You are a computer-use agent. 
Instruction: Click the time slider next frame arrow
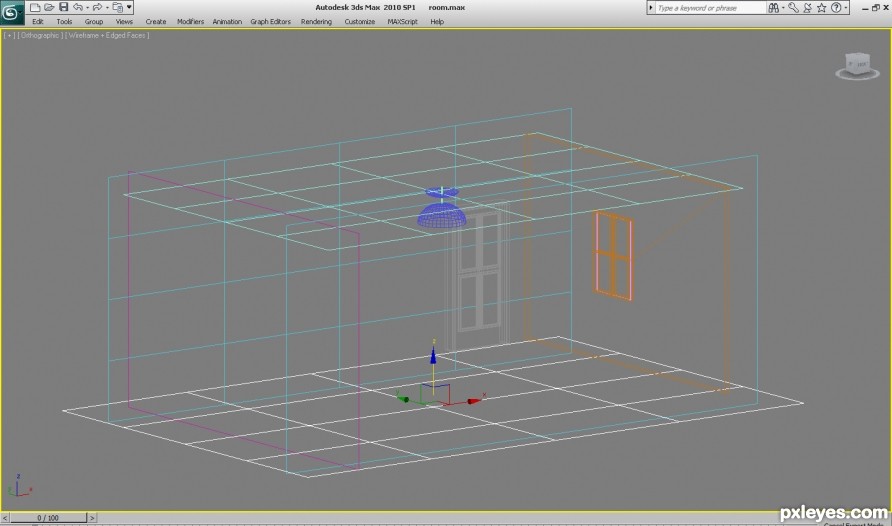(92, 517)
